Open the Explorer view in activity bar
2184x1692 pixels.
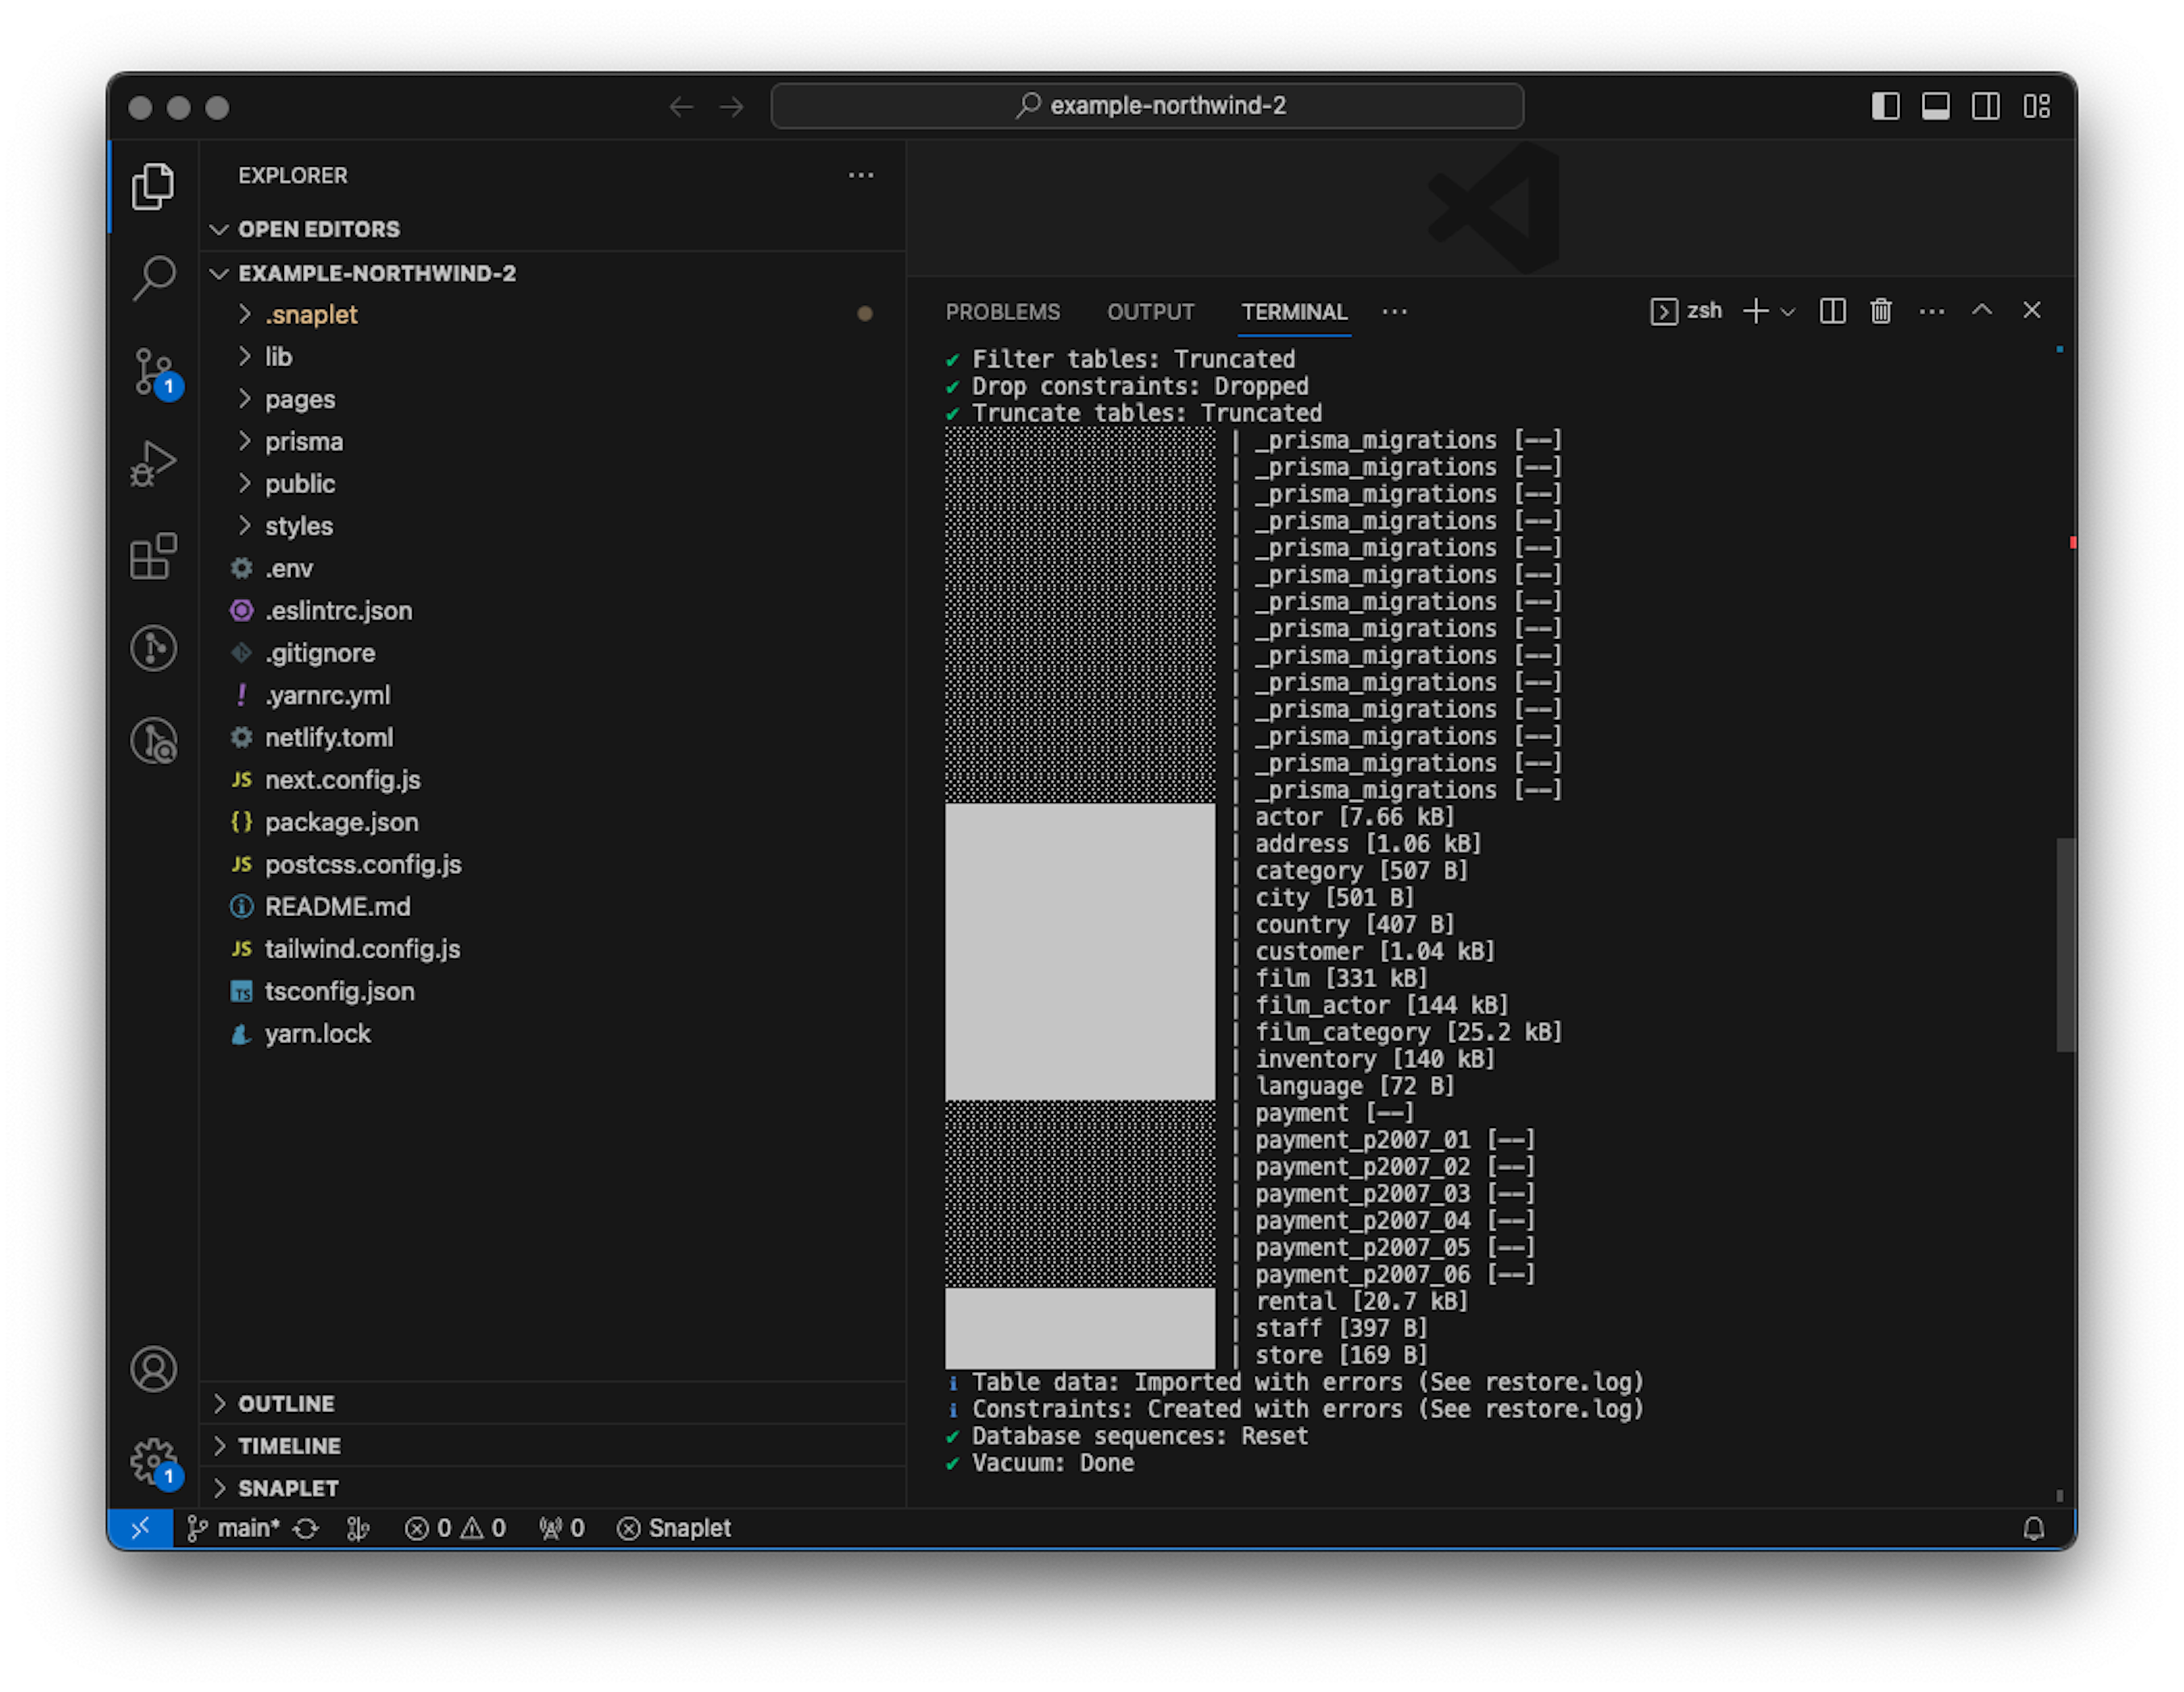coord(153,187)
